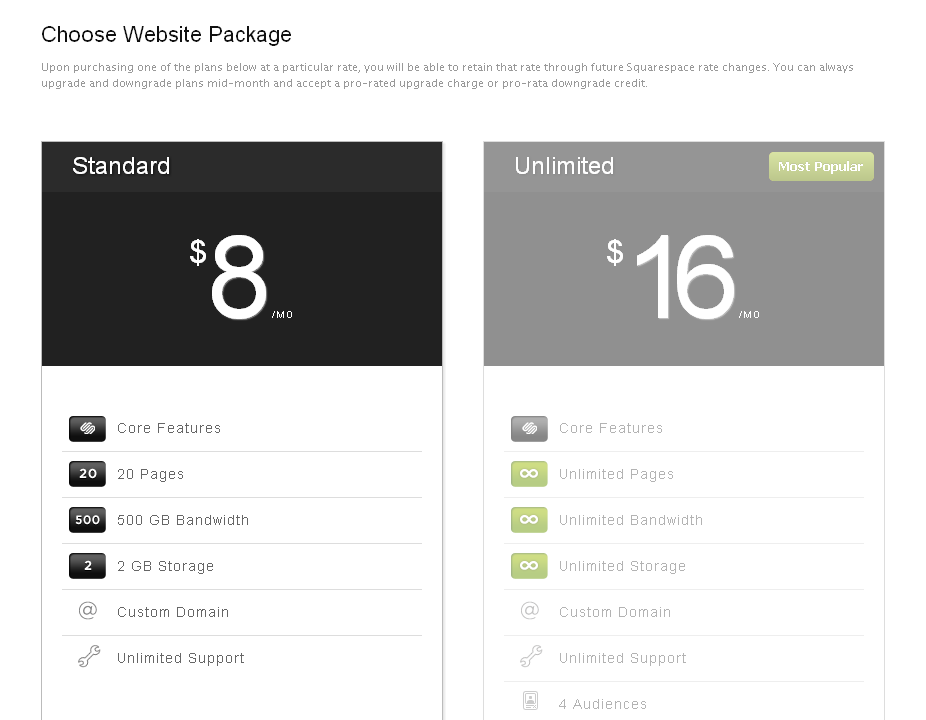Click the infinity icon beside Unlimited Pages

coord(529,474)
